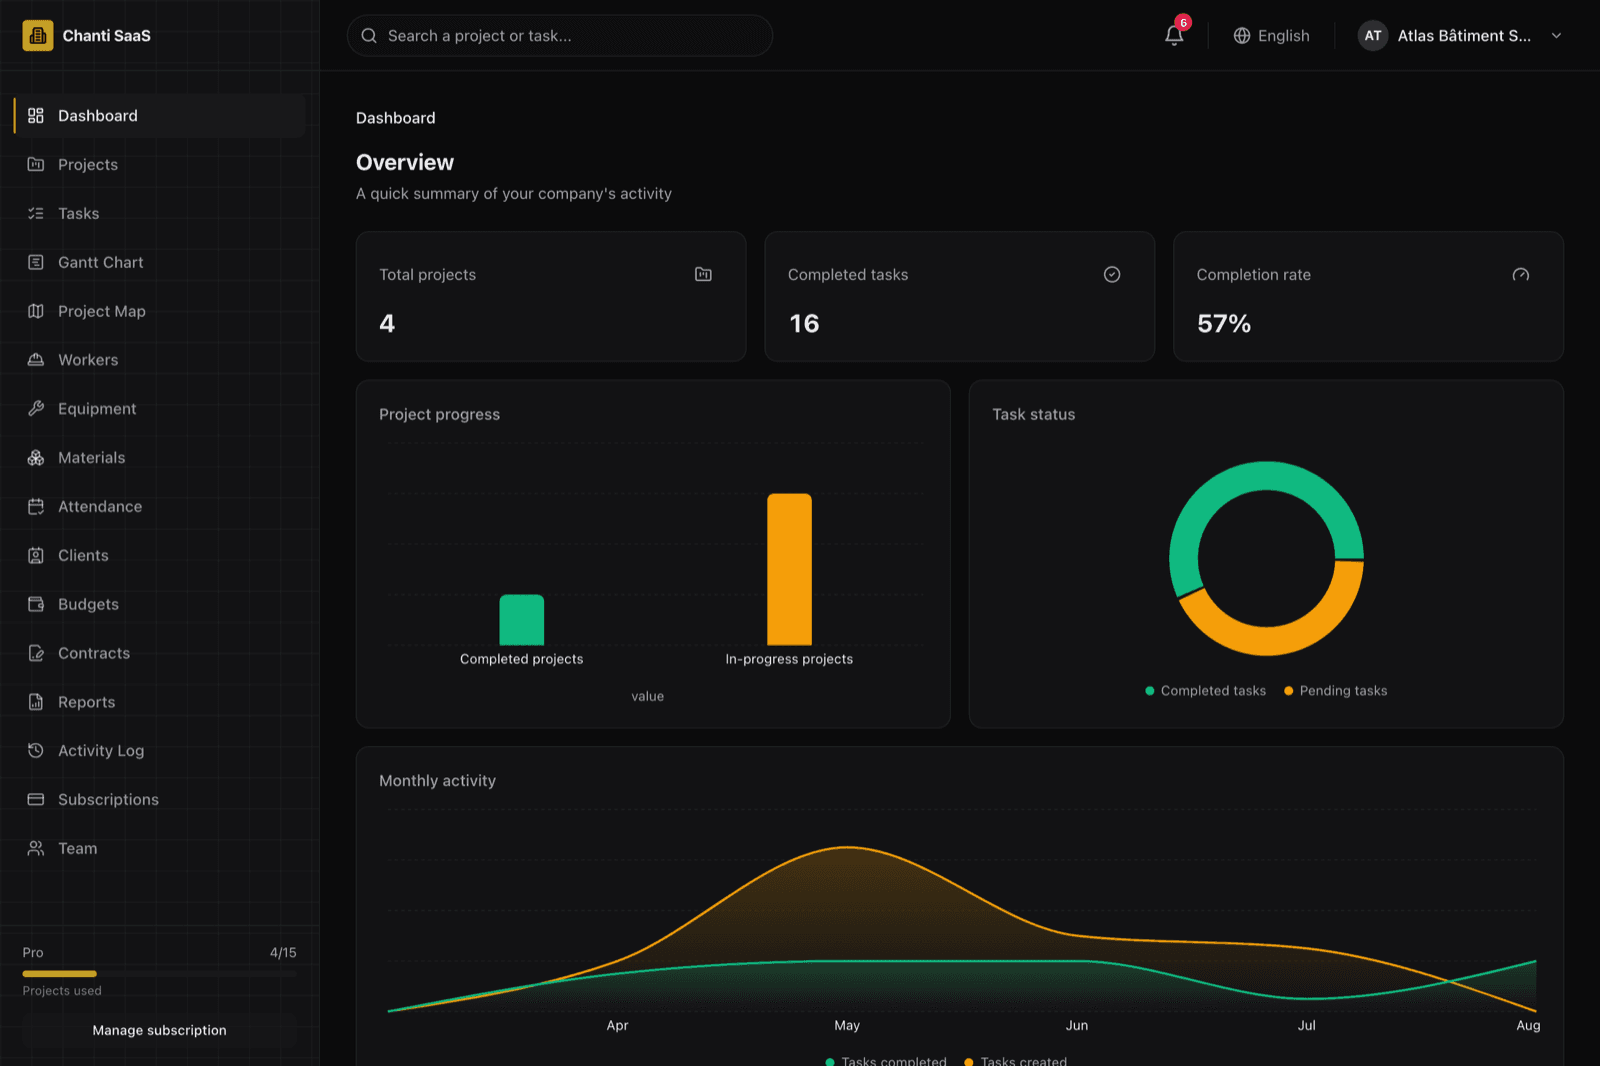
Task: Open the Materials page
Action: [x=160, y=458]
